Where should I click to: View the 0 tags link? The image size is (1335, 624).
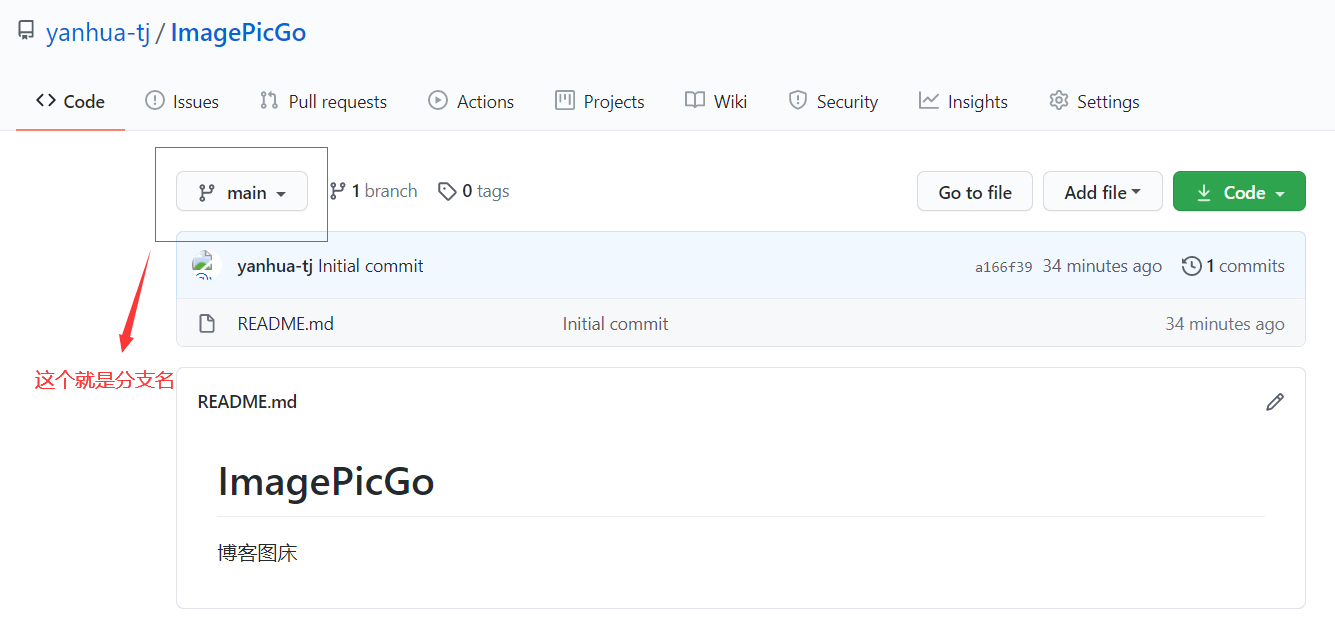point(474,191)
